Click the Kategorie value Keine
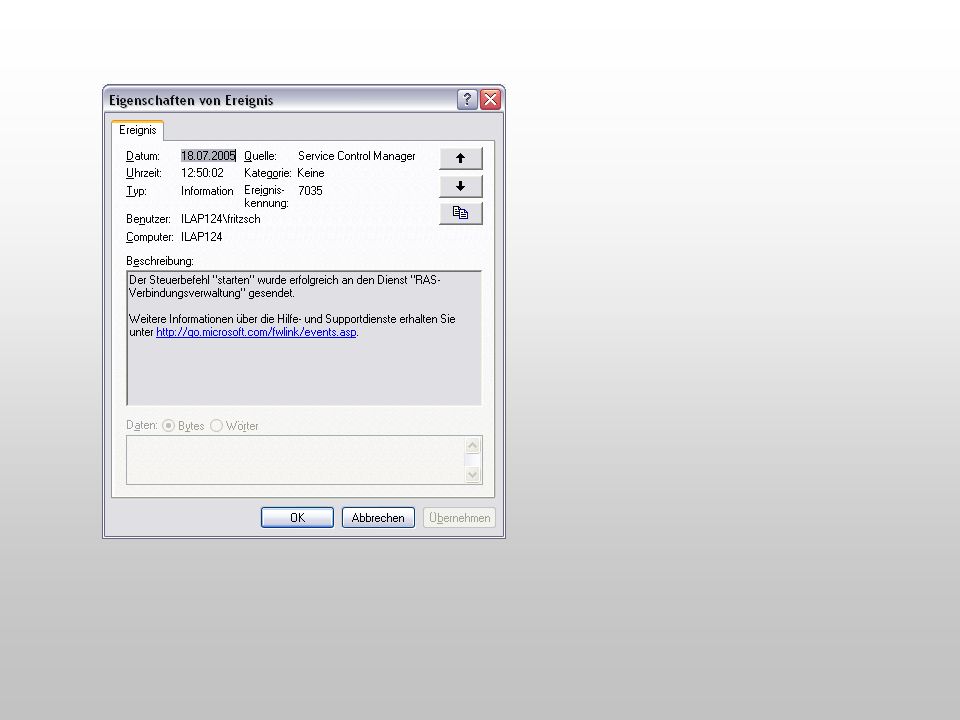Viewport: 960px width, 720px height. pyautogui.click(x=310, y=173)
